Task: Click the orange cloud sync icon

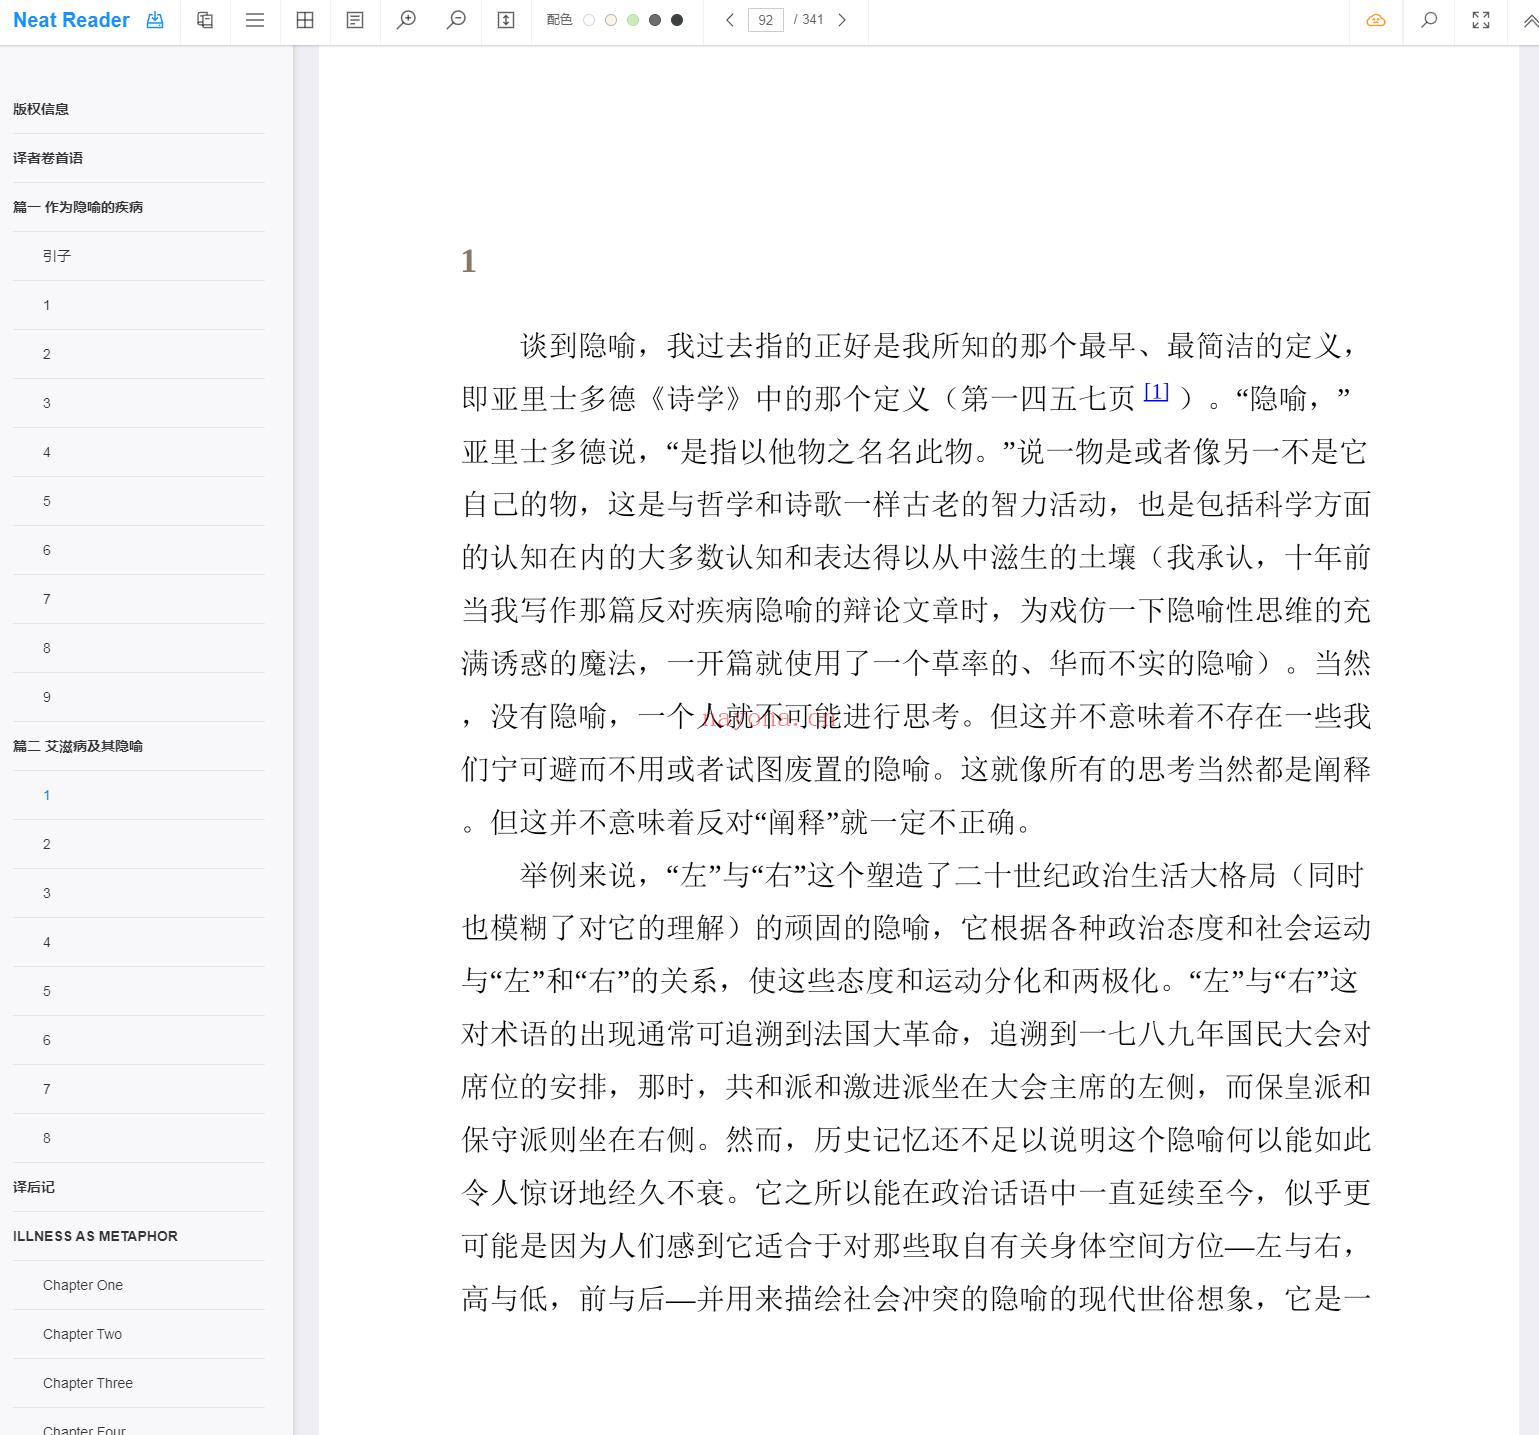Action: 1376,20
